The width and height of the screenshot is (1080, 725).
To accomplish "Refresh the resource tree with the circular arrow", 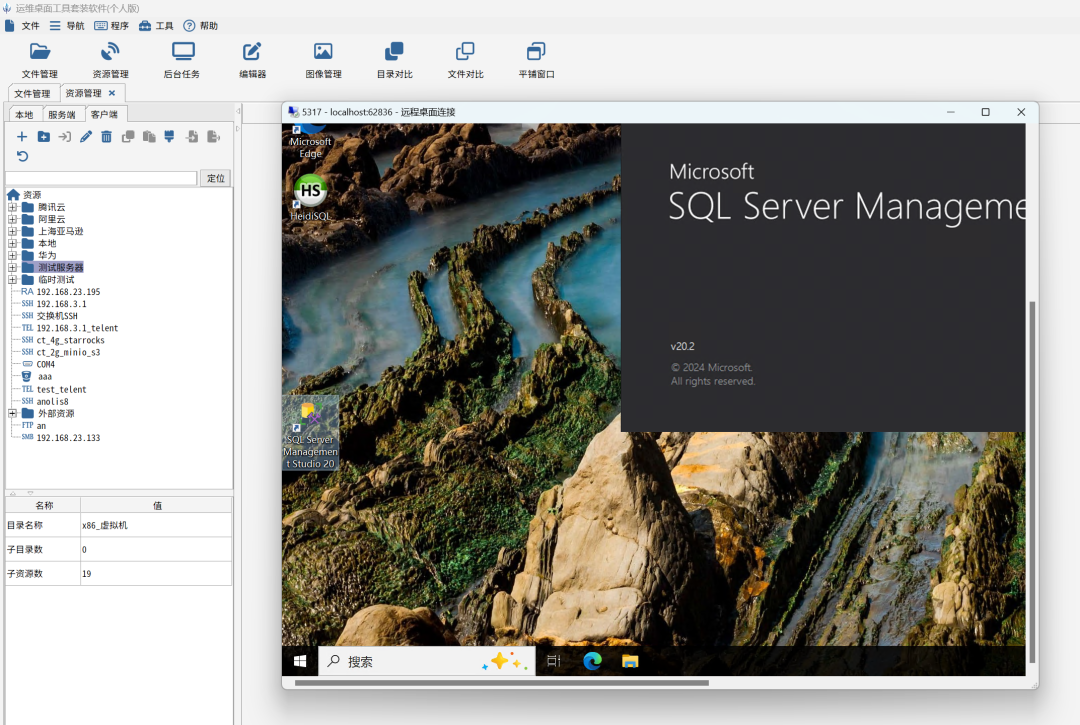I will coord(22,156).
